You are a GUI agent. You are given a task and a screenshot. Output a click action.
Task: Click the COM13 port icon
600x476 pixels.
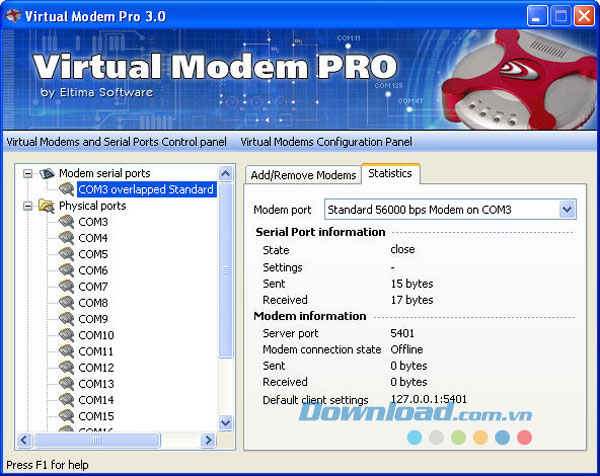66,384
